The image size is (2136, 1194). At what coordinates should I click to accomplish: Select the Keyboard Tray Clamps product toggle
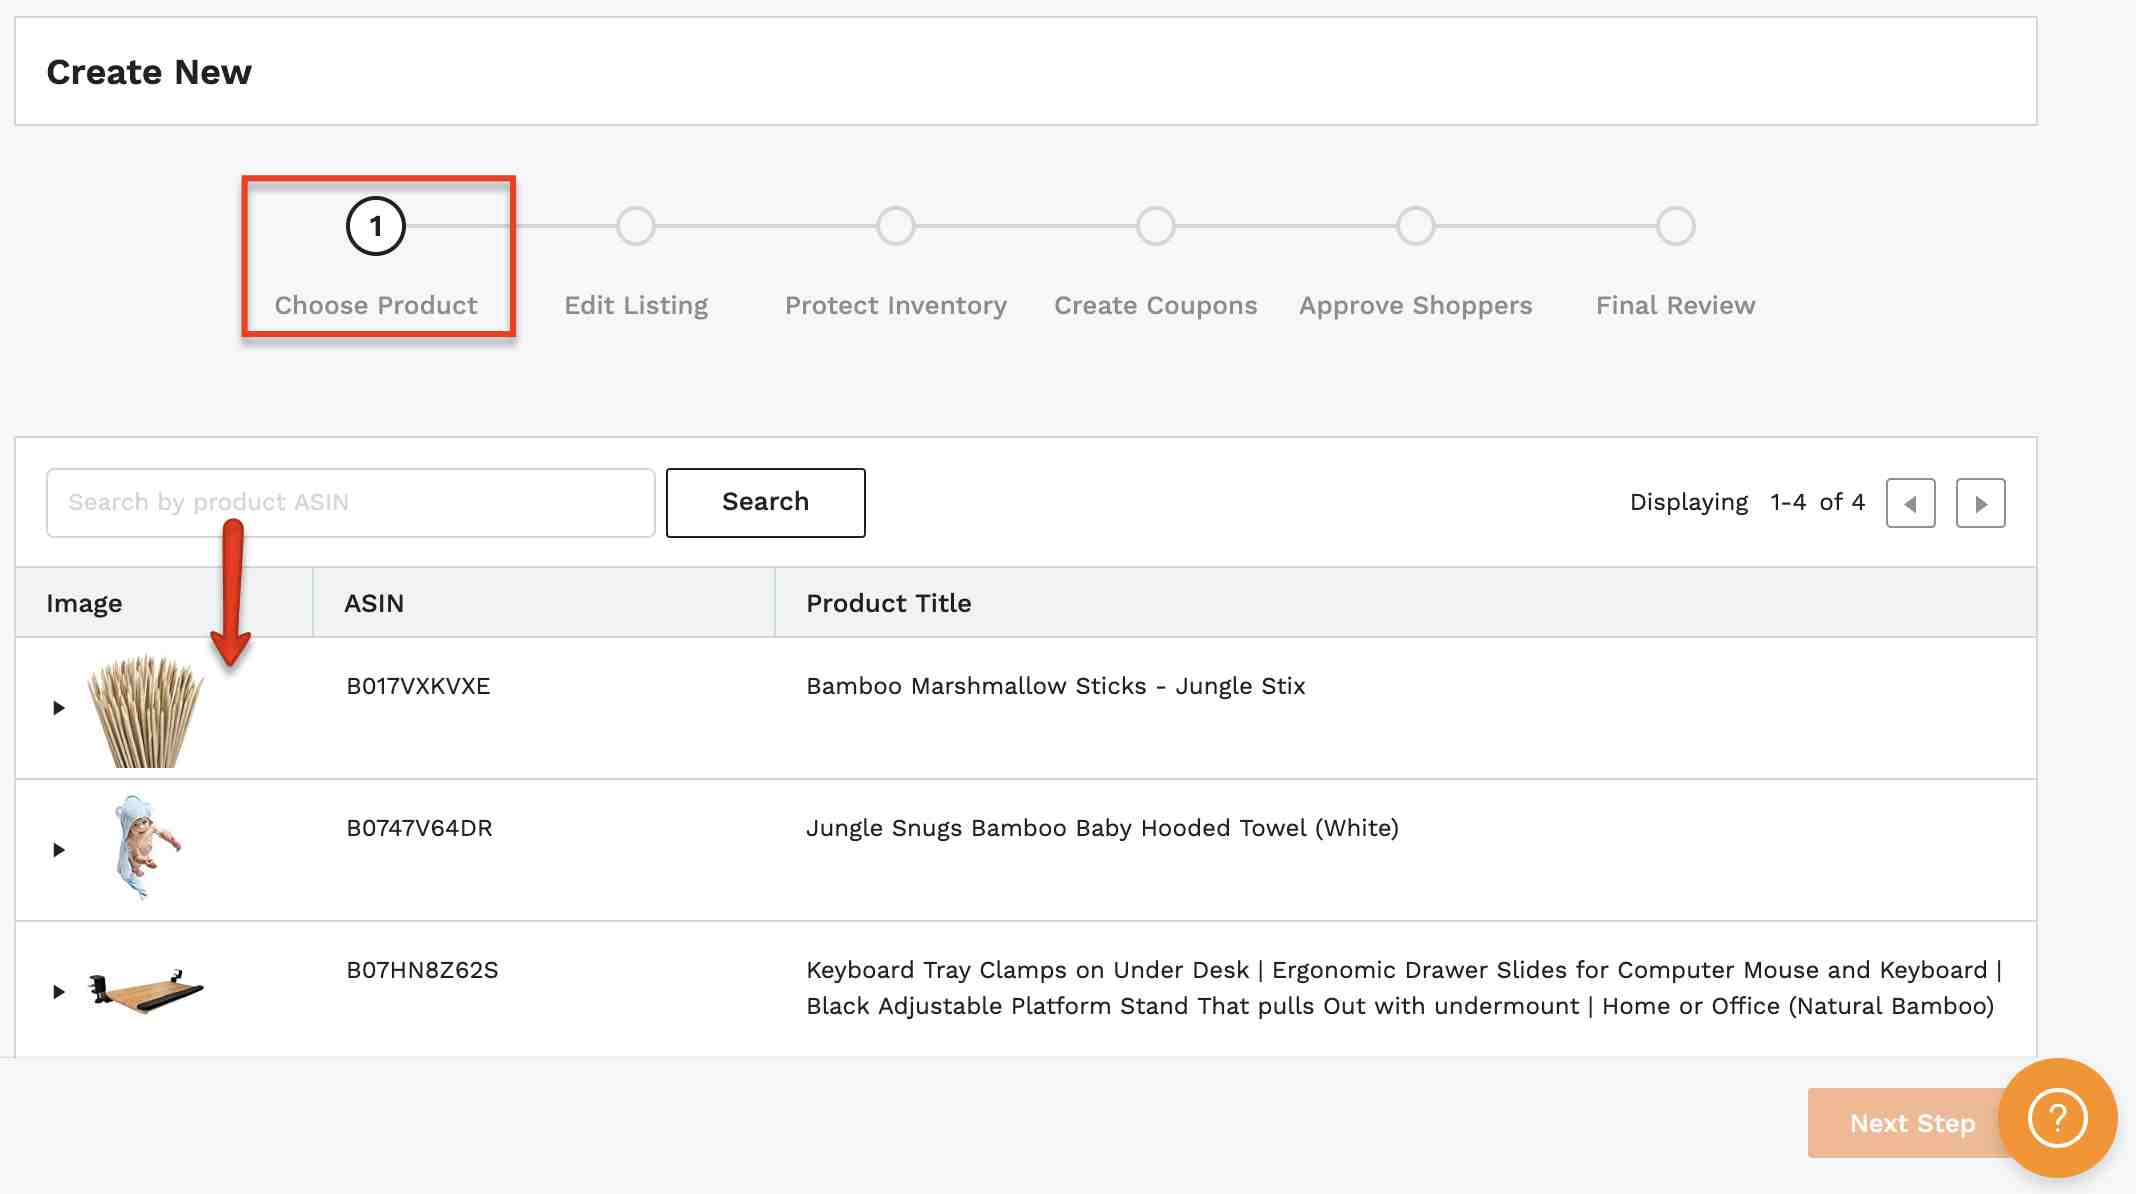click(57, 992)
